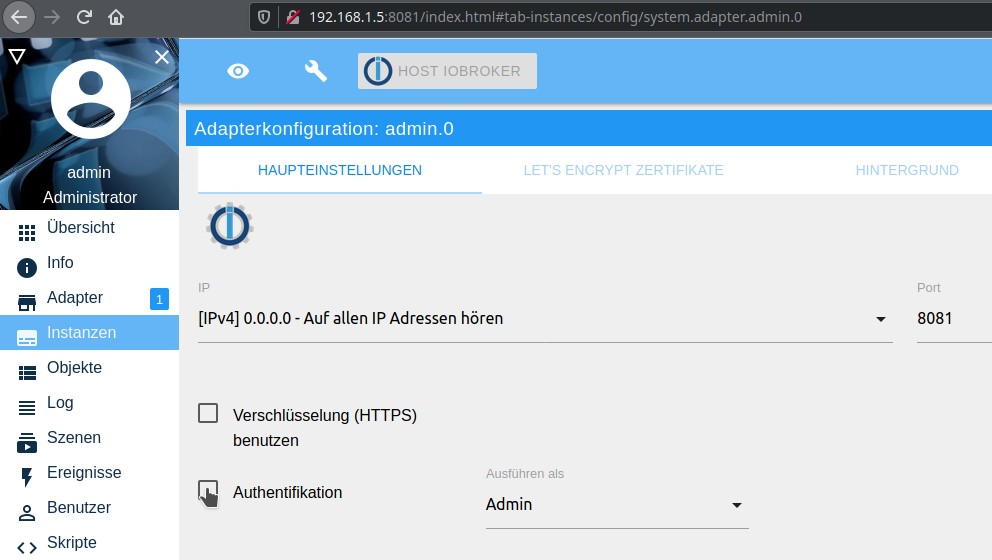Open the Log page from sidebar
This screenshot has width=992, height=560.
pos(60,403)
